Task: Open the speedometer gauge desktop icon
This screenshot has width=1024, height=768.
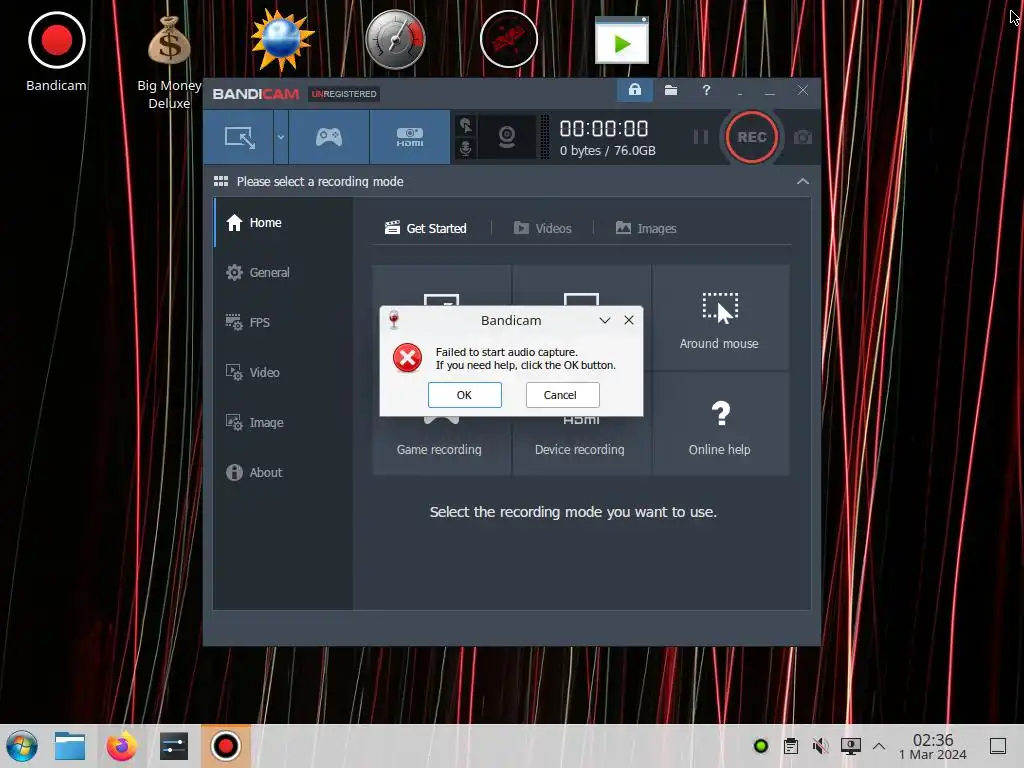Action: click(x=395, y=40)
